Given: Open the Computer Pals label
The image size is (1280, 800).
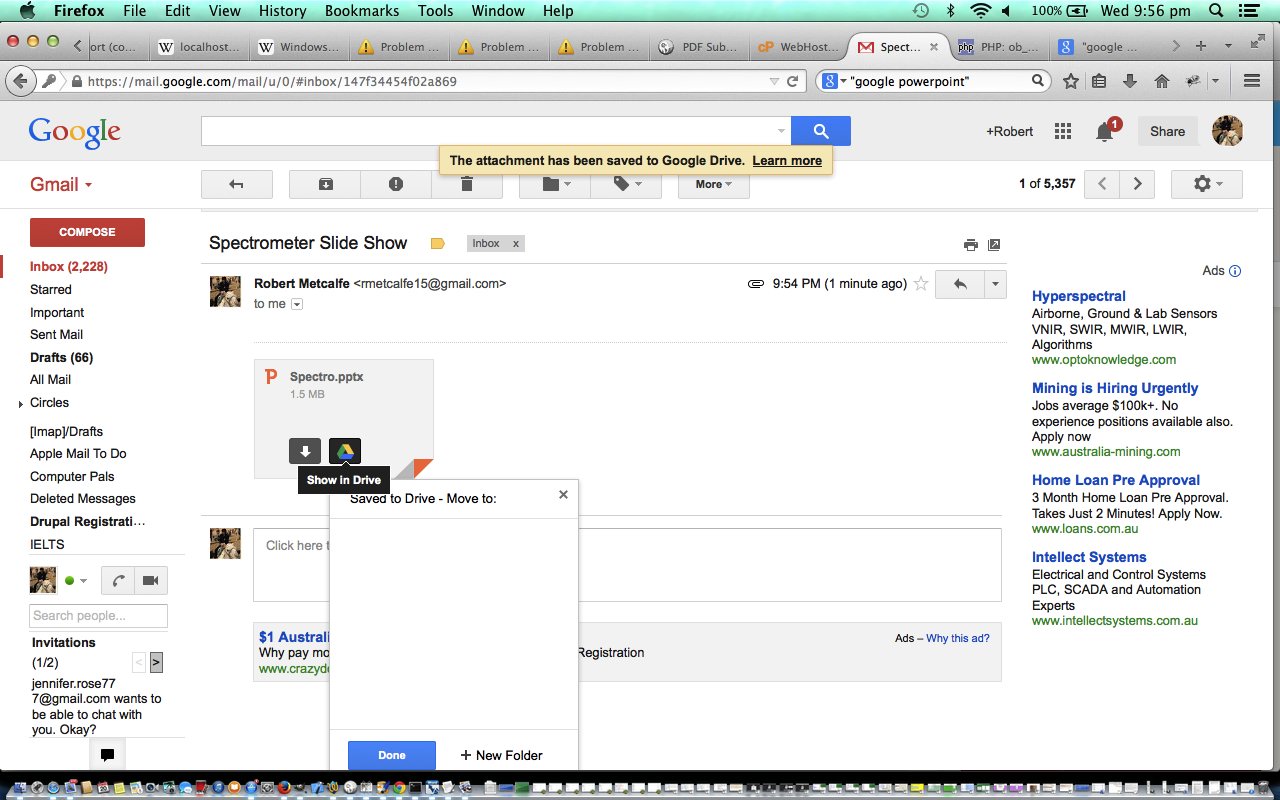Looking at the screenshot, I should coord(72,476).
